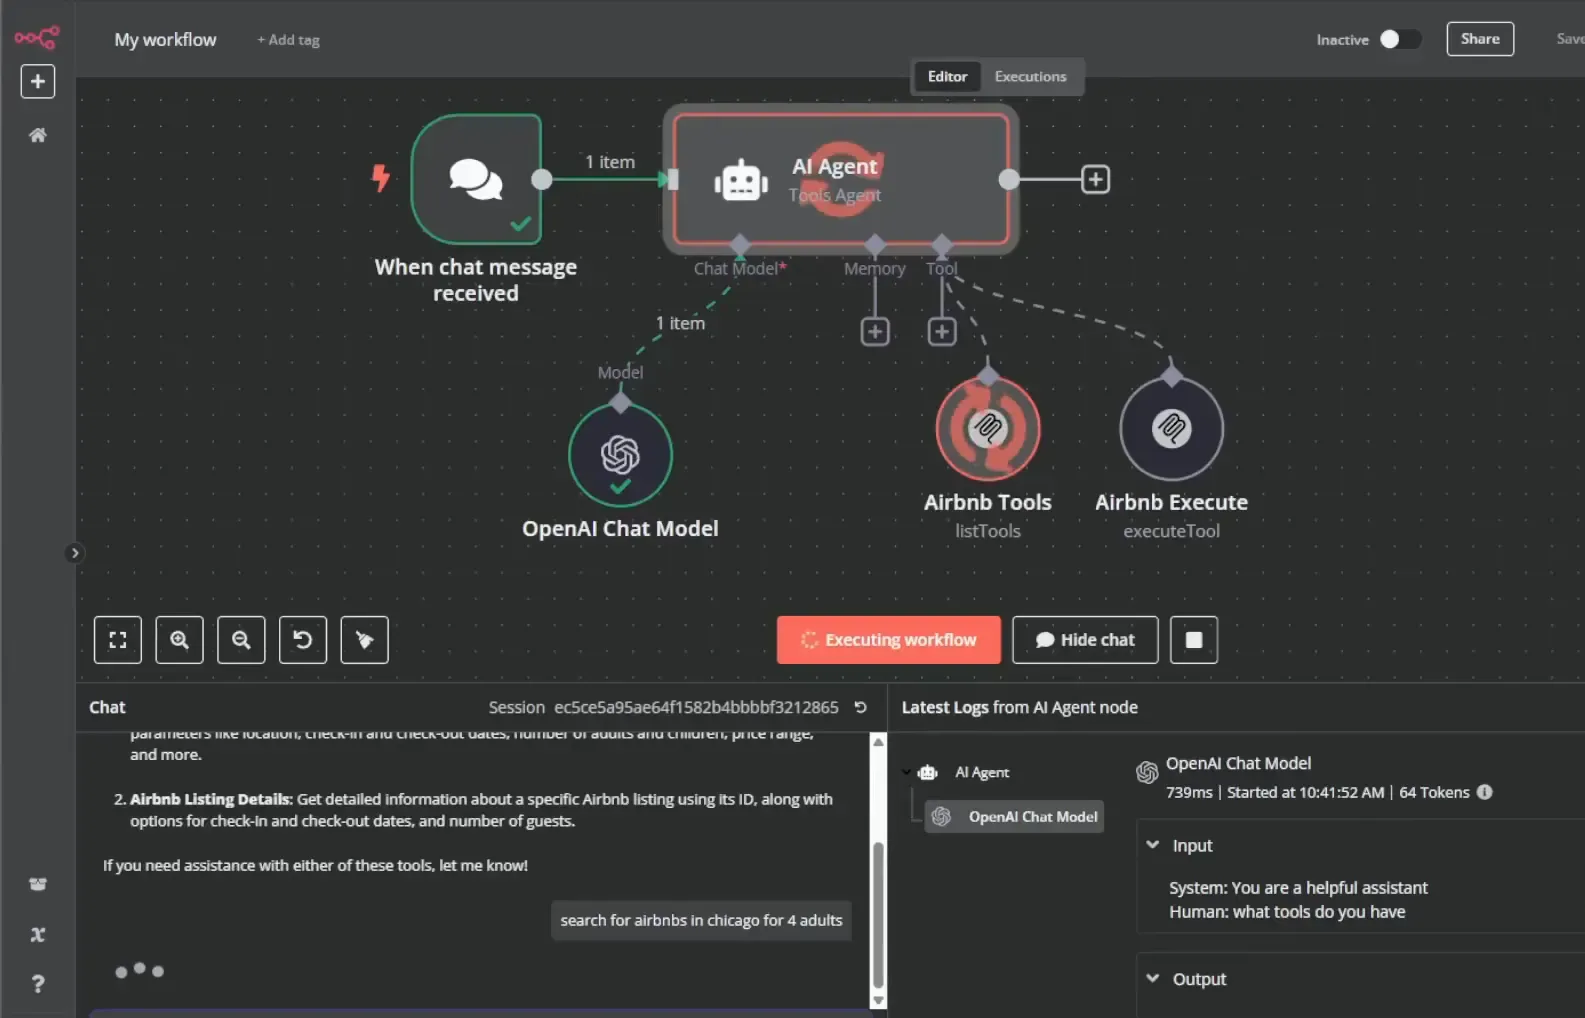This screenshot has width=1585, height=1018.
Task: Select message 'search for airbnbs in chicago'
Action: coord(701,920)
